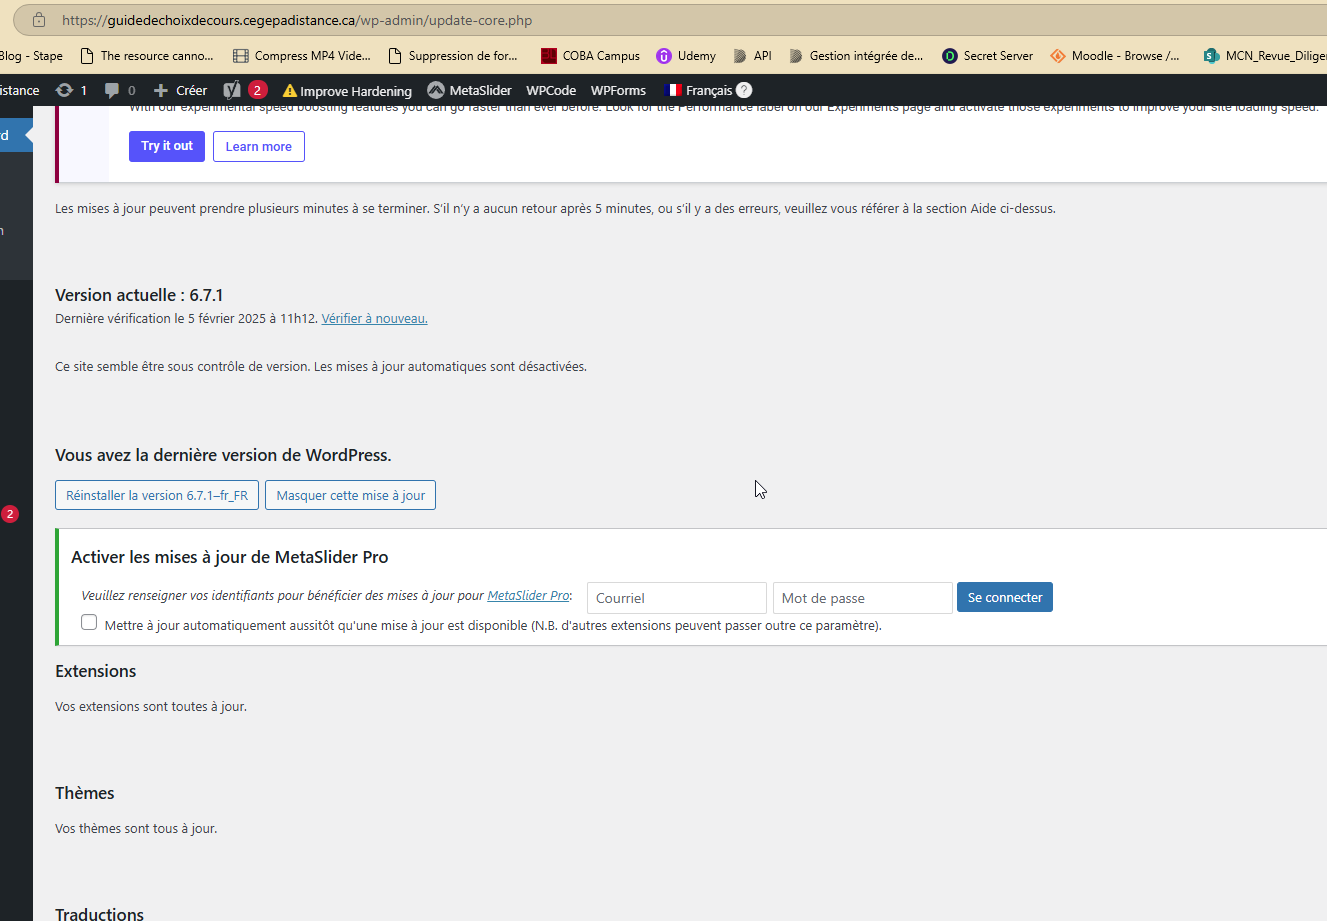Click the Improve Hardening warning icon

(290, 91)
